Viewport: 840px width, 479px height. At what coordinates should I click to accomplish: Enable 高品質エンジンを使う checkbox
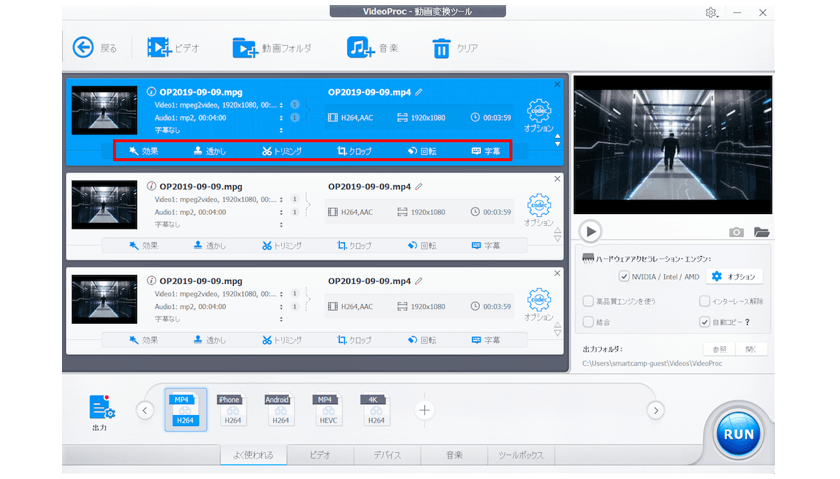coord(587,300)
